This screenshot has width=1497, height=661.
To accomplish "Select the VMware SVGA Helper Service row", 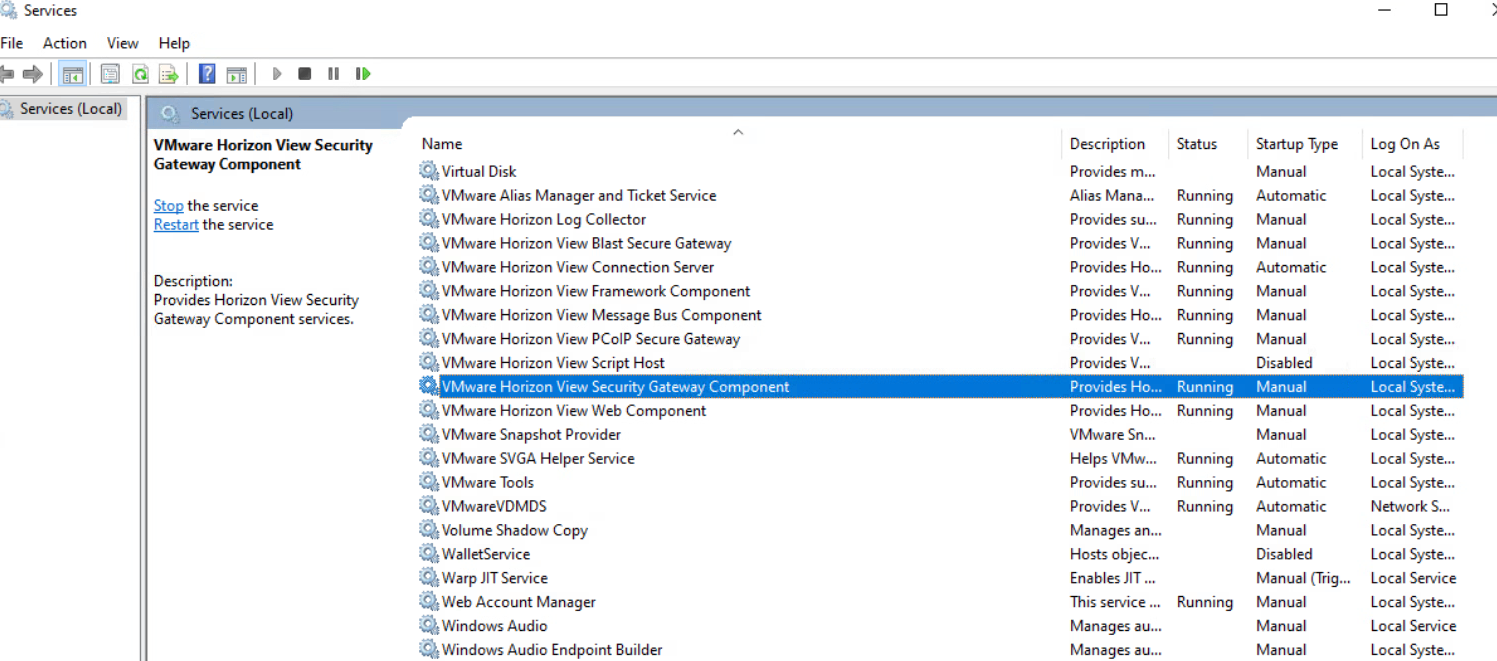I will 940,459.
